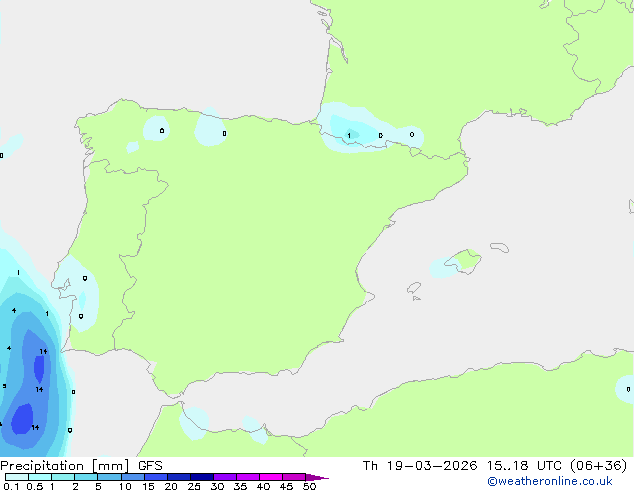This screenshot has height=490, width=634.
Task: Click the "30" legend scale label
Action: coord(217,486)
